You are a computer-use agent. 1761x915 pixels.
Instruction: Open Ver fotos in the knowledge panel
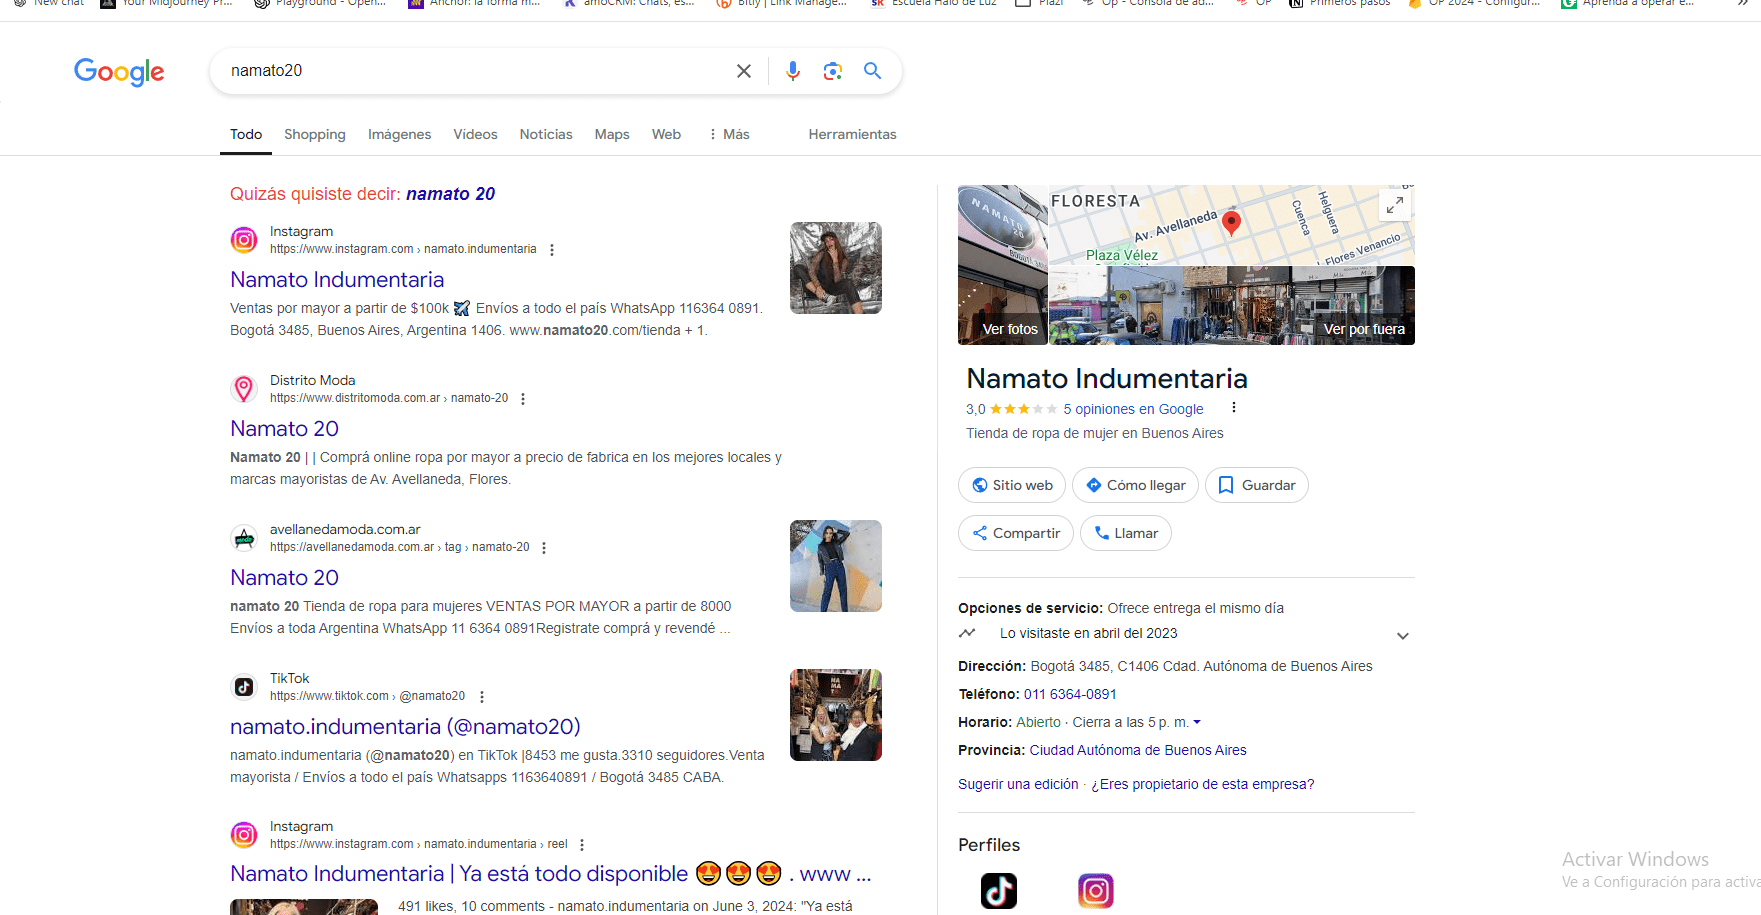(x=1003, y=265)
